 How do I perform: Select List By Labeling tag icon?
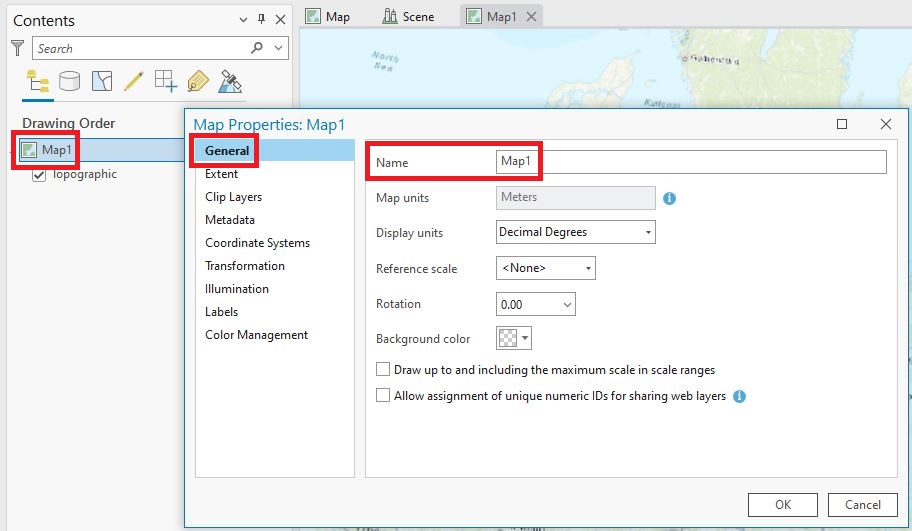197,81
